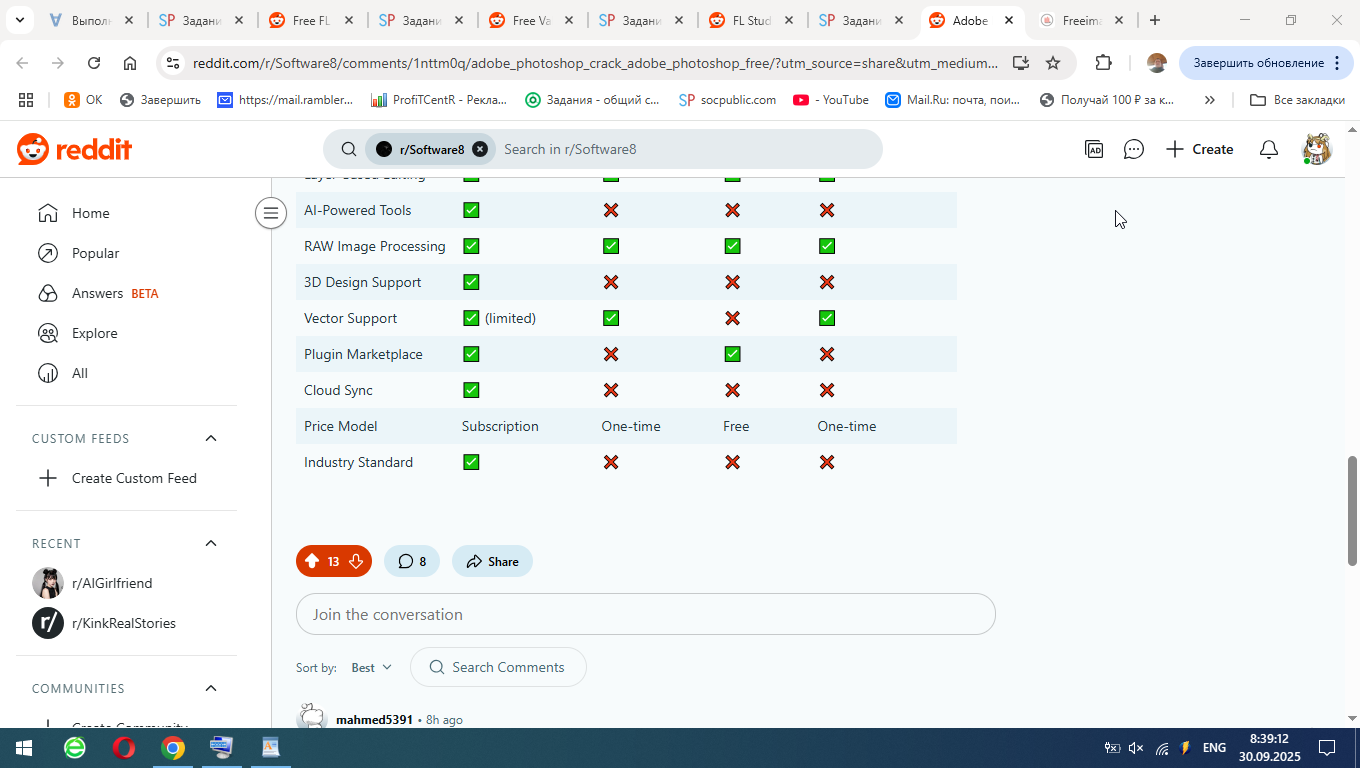Open the All bookmarks folder
The width and height of the screenshot is (1360, 768).
pyautogui.click(x=1297, y=100)
